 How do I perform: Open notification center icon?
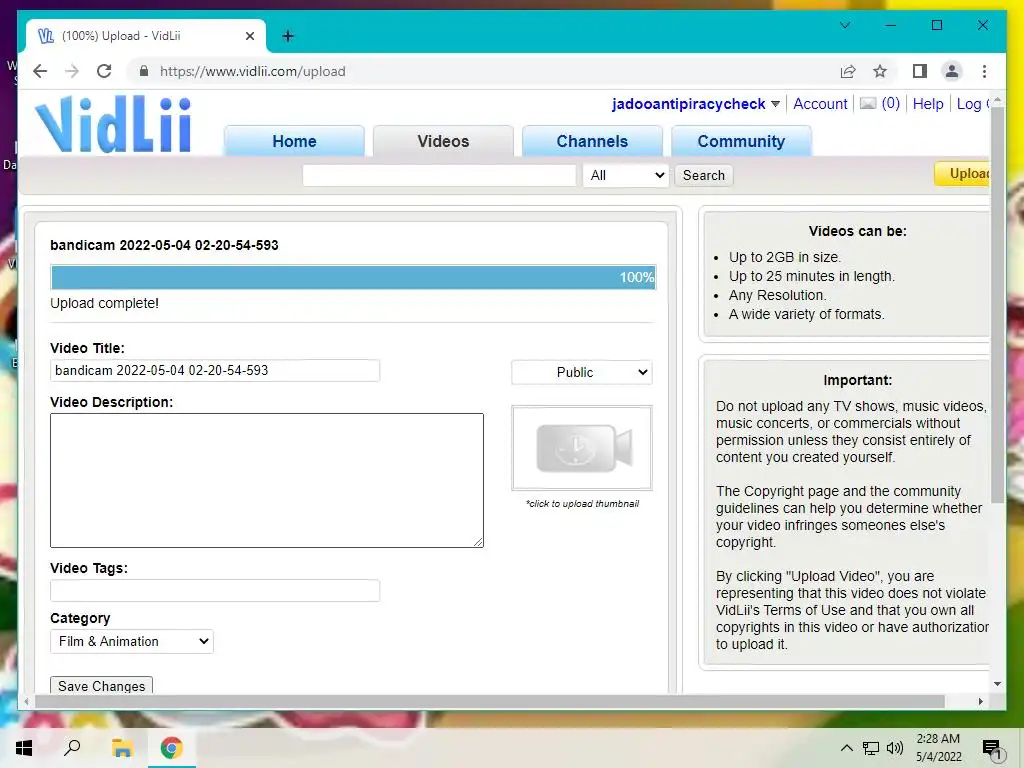pyautogui.click(x=992, y=749)
